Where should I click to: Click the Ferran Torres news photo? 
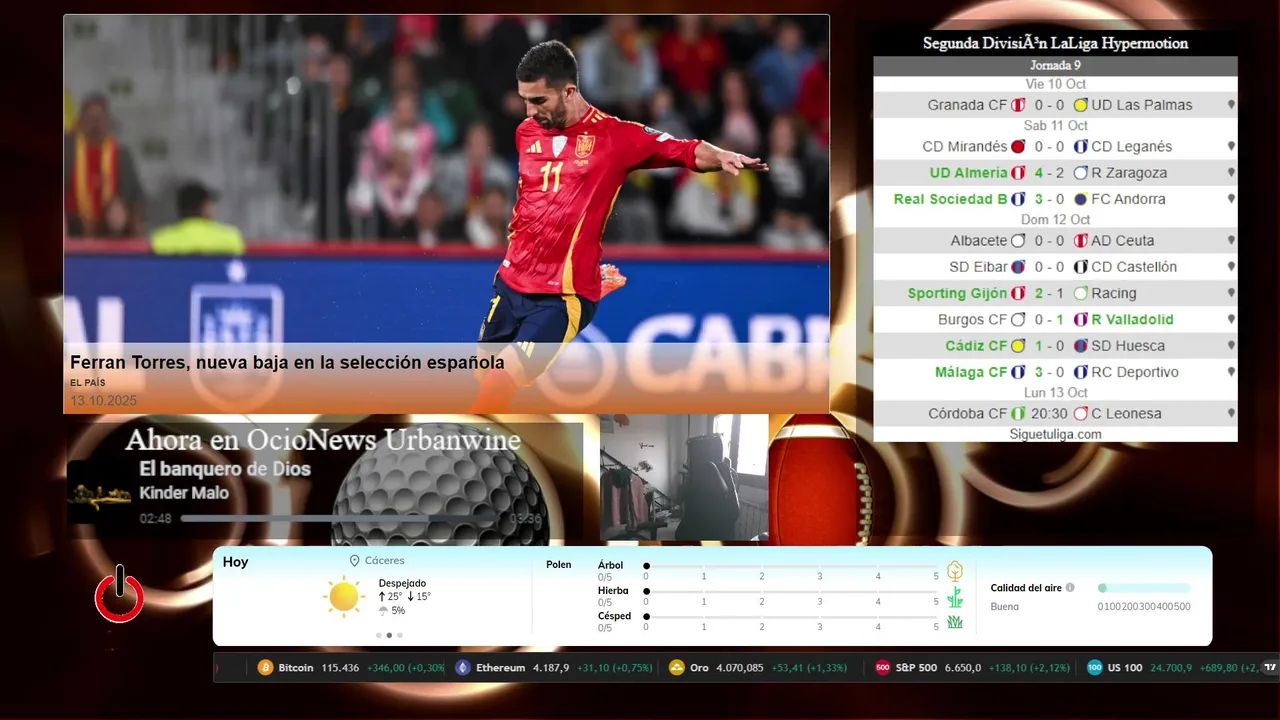point(447,214)
